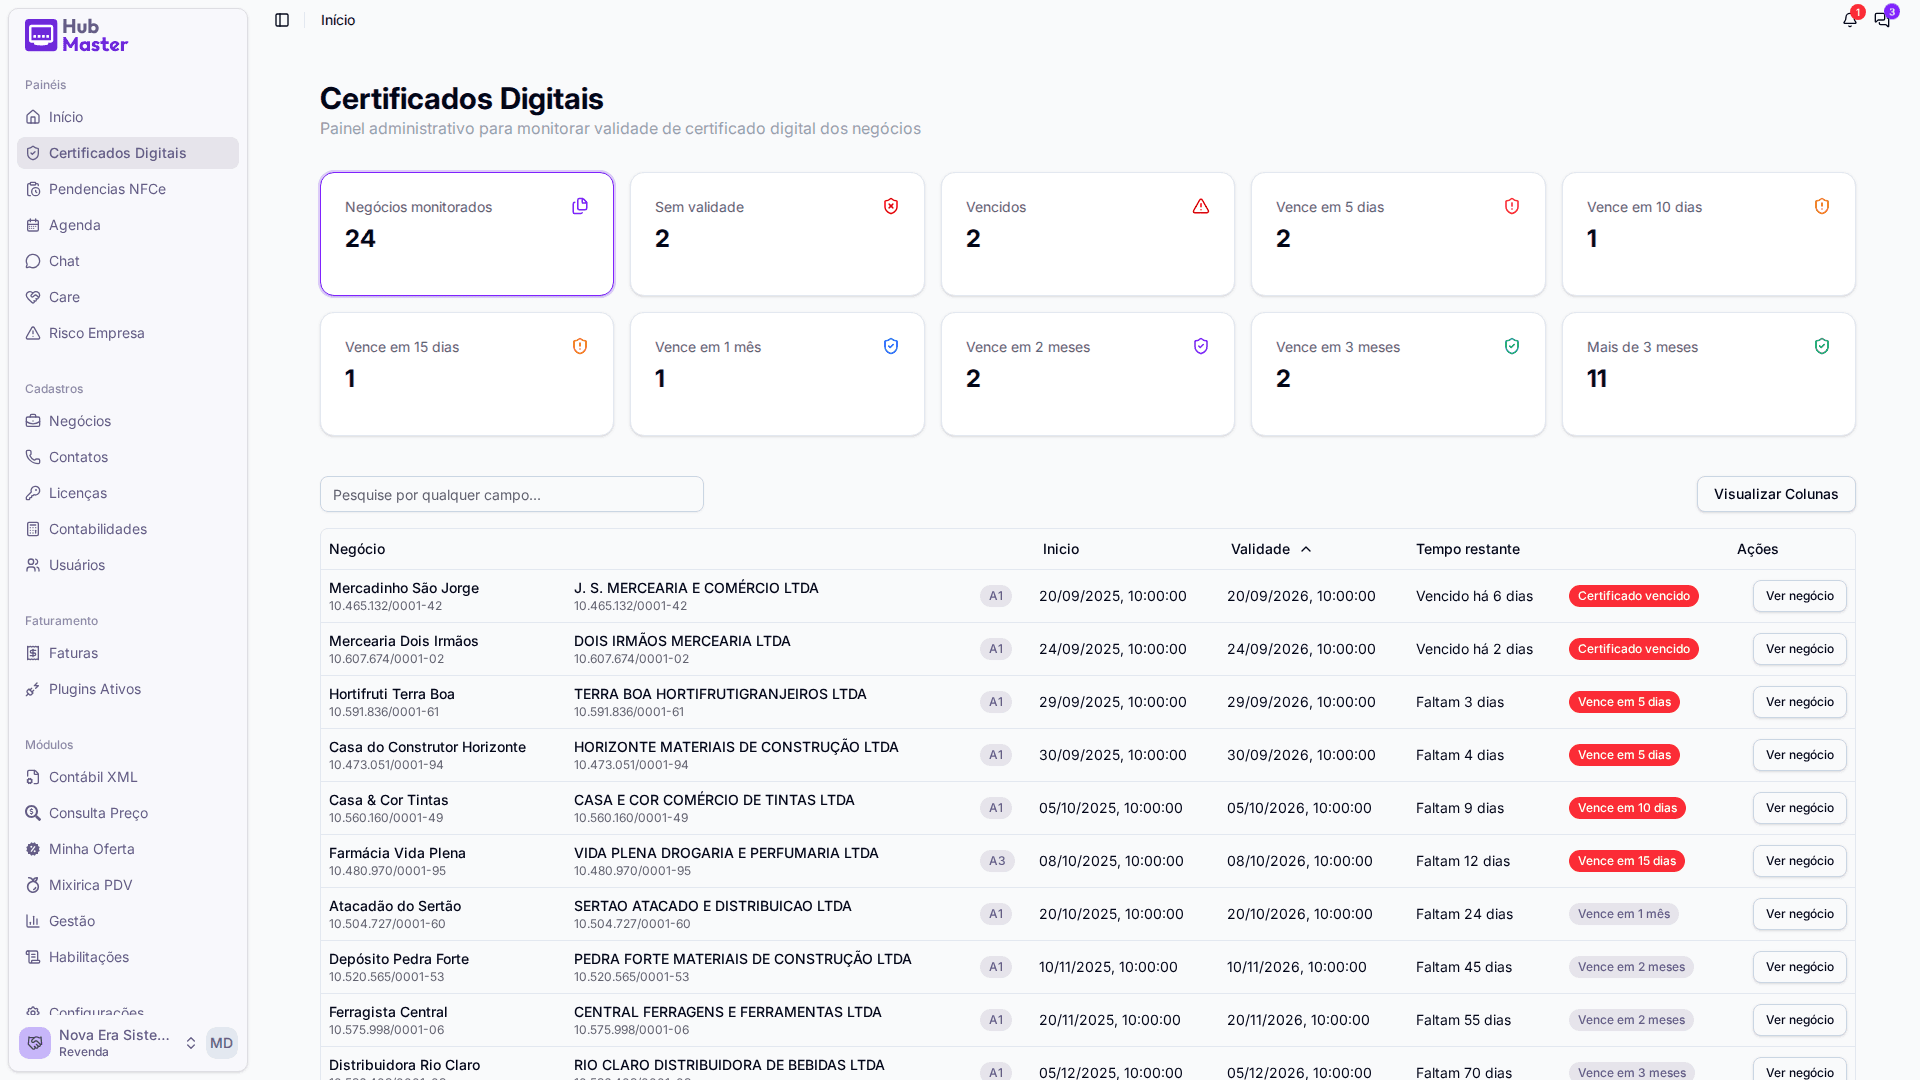This screenshot has height=1080, width=1920.
Task: Click 'HORIZONTE MATERIAIS DE CONSTRUÇÃO LTDA' cell
Action: [736, 747]
